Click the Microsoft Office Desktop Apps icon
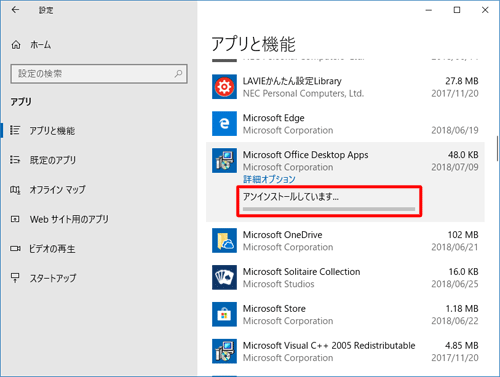500x377 pixels. (224, 161)
